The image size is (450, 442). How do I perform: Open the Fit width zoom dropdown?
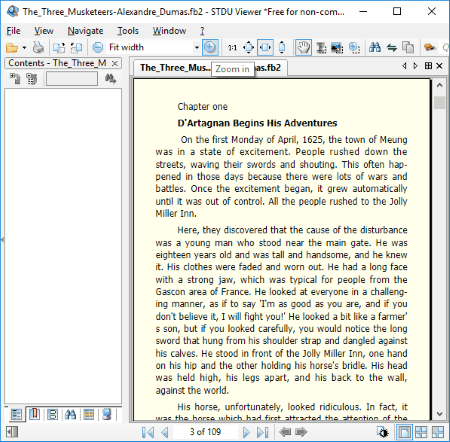[x=197, y=48]
